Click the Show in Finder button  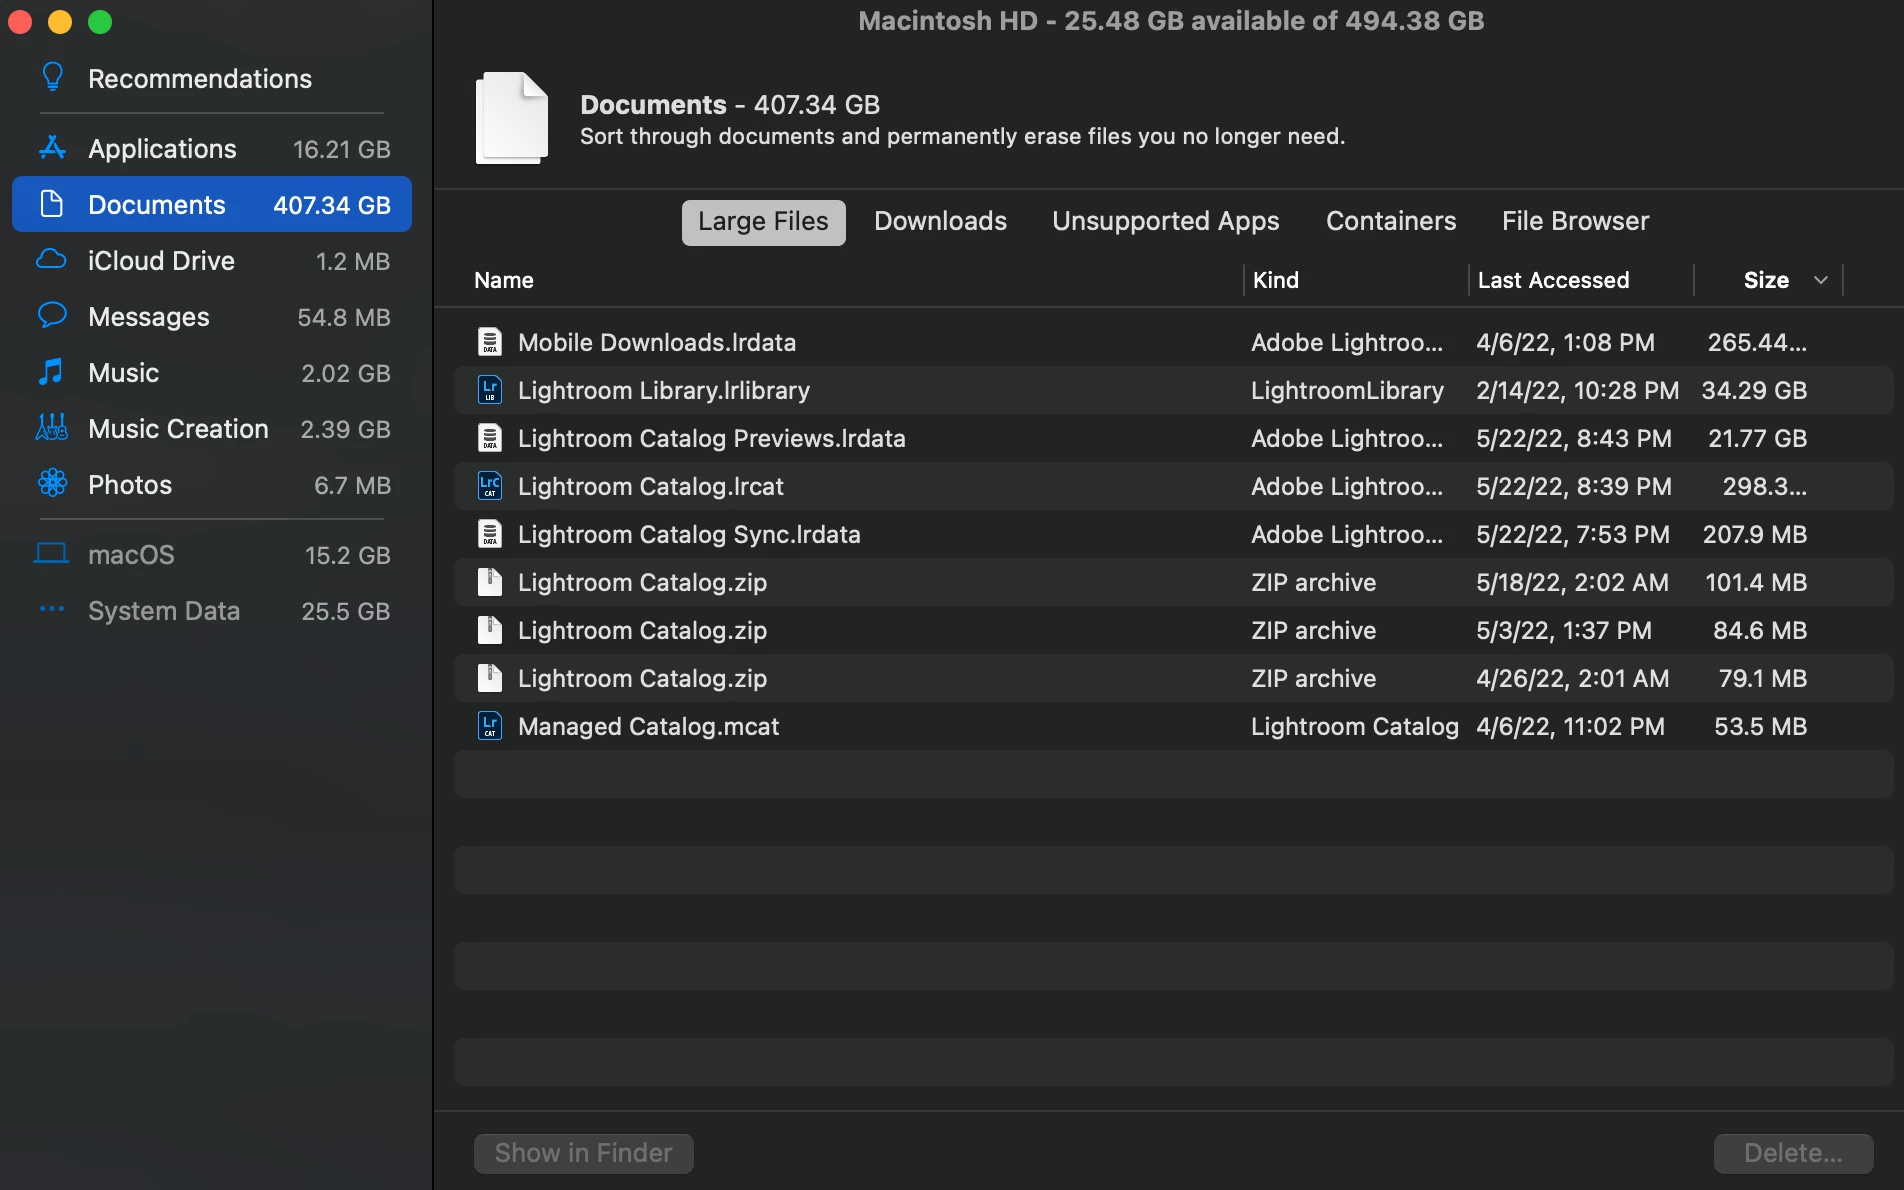[x=584, y=1153]
